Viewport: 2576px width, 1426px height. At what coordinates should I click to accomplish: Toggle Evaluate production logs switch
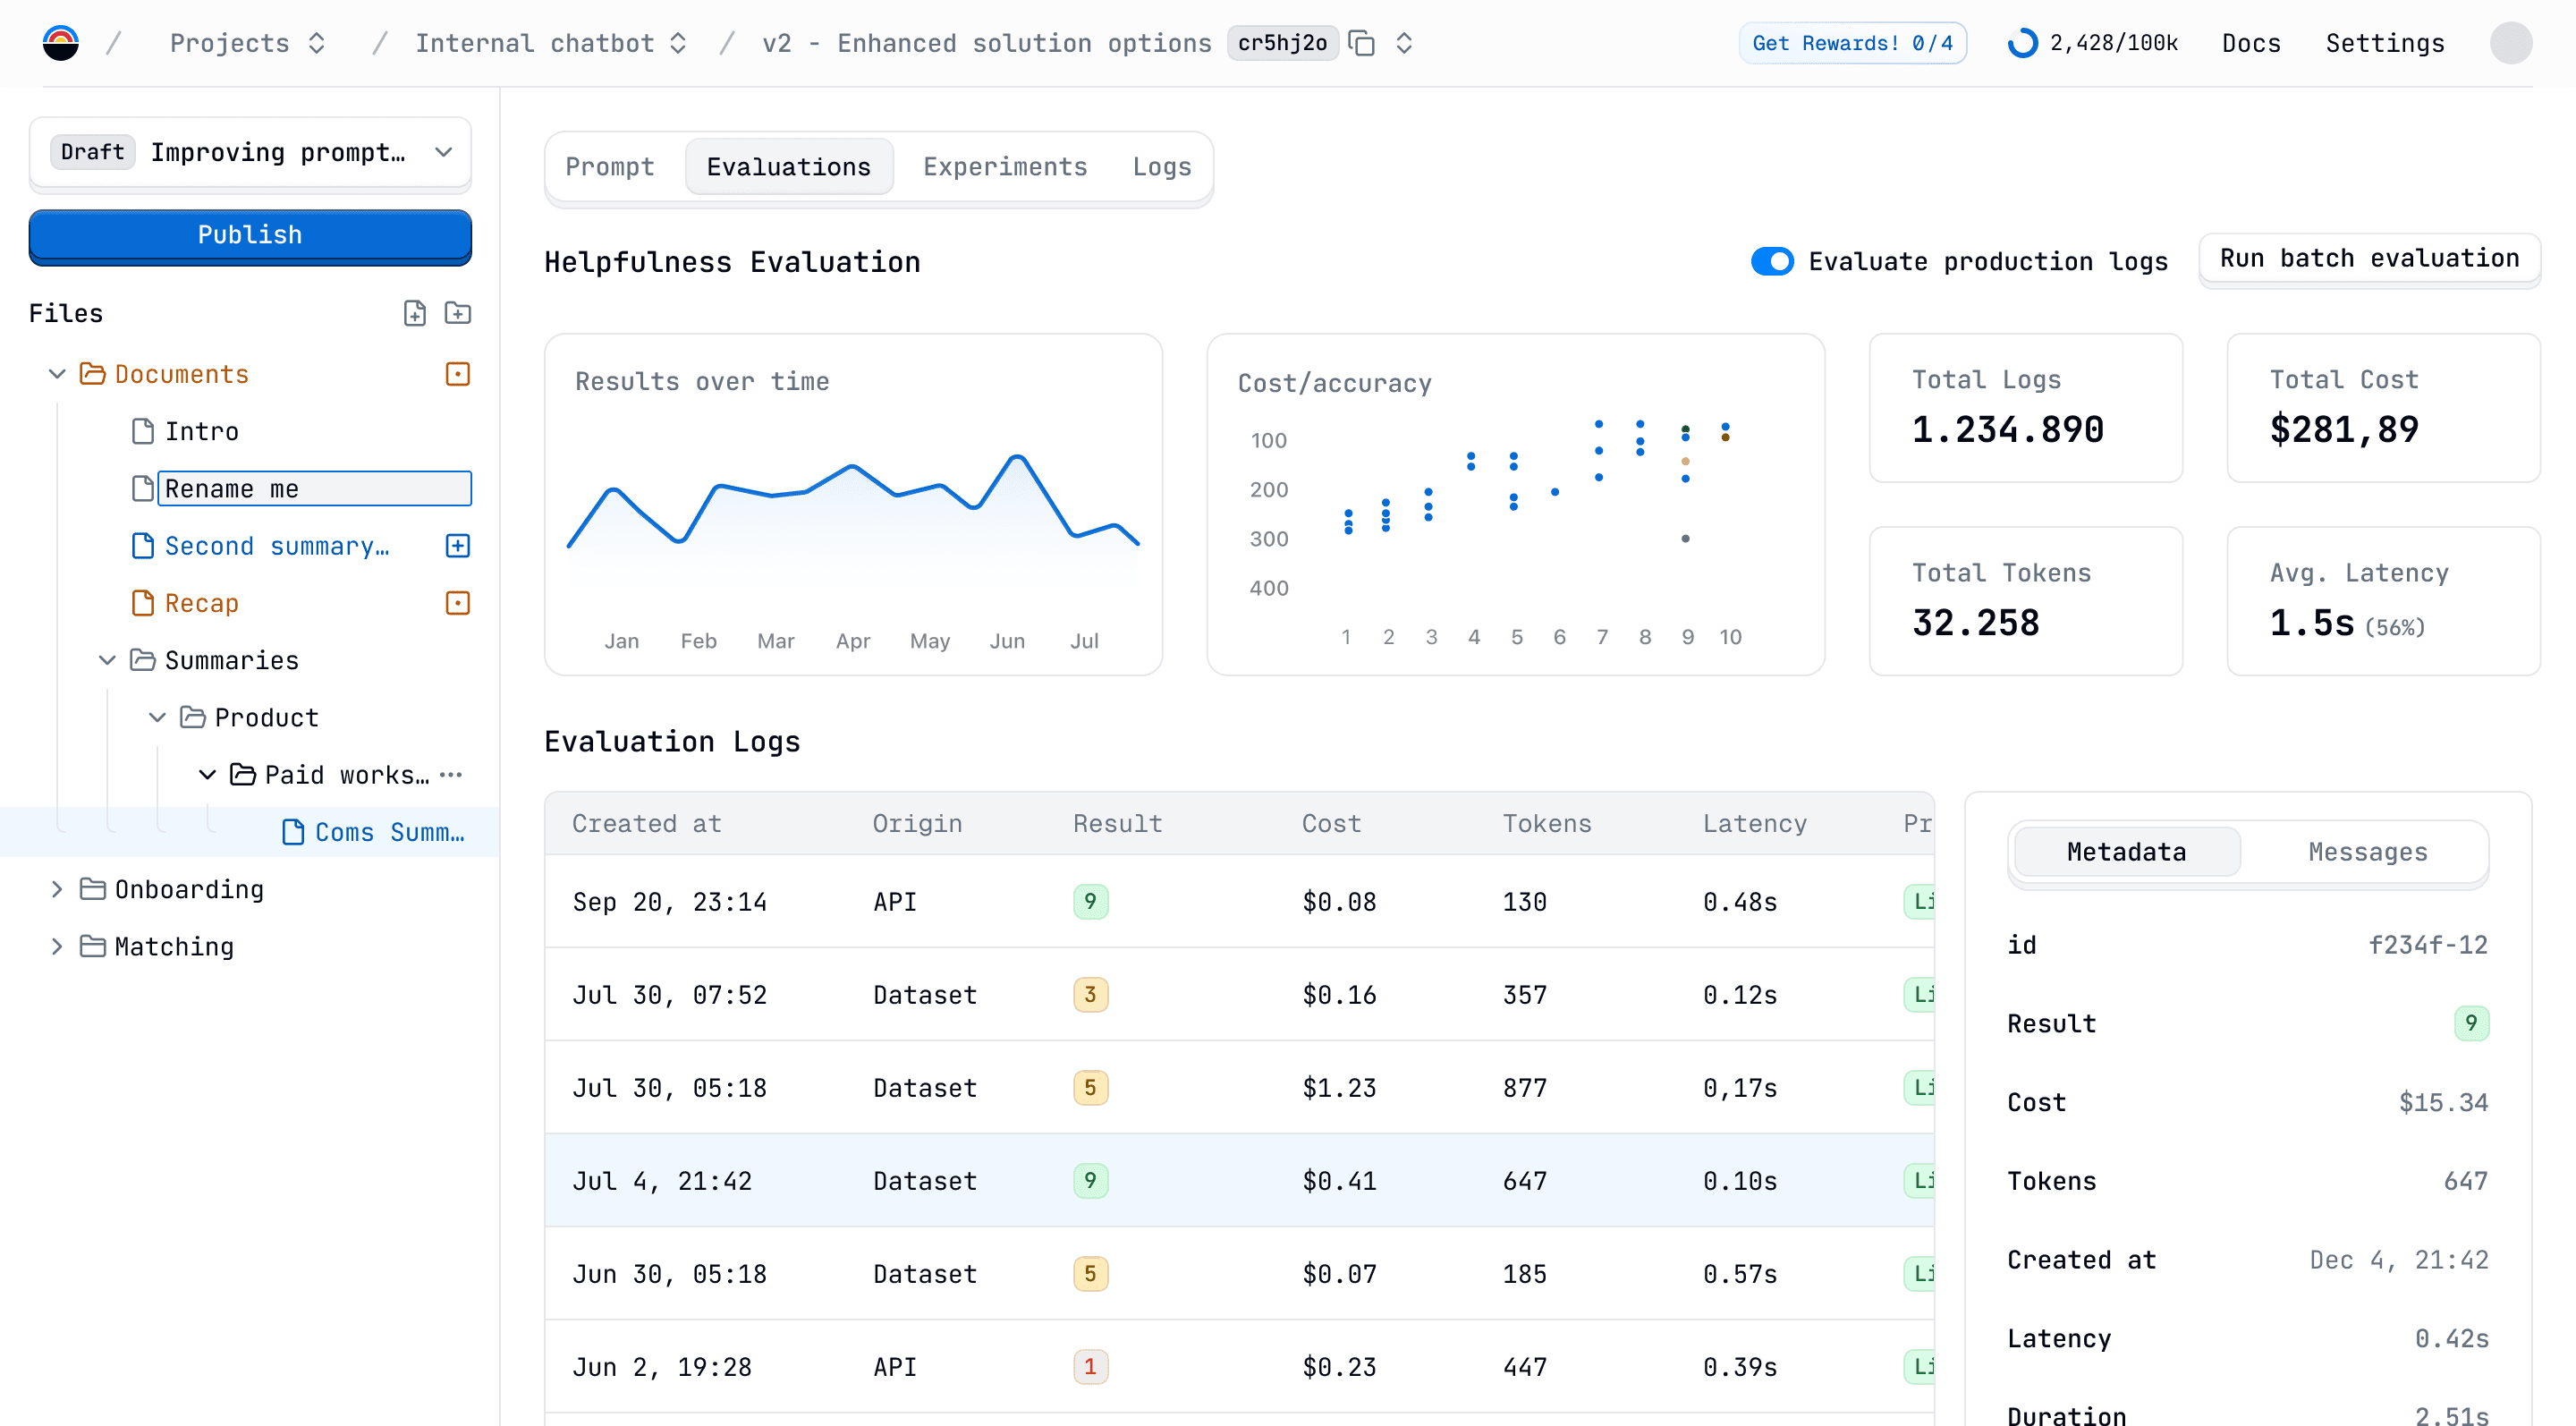click(x=1772, y=262)
